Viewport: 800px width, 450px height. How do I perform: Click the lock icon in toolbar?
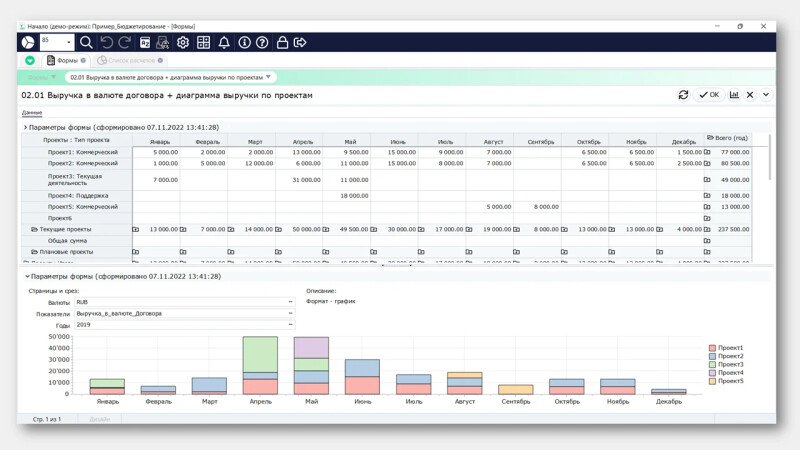pos(282,42)
